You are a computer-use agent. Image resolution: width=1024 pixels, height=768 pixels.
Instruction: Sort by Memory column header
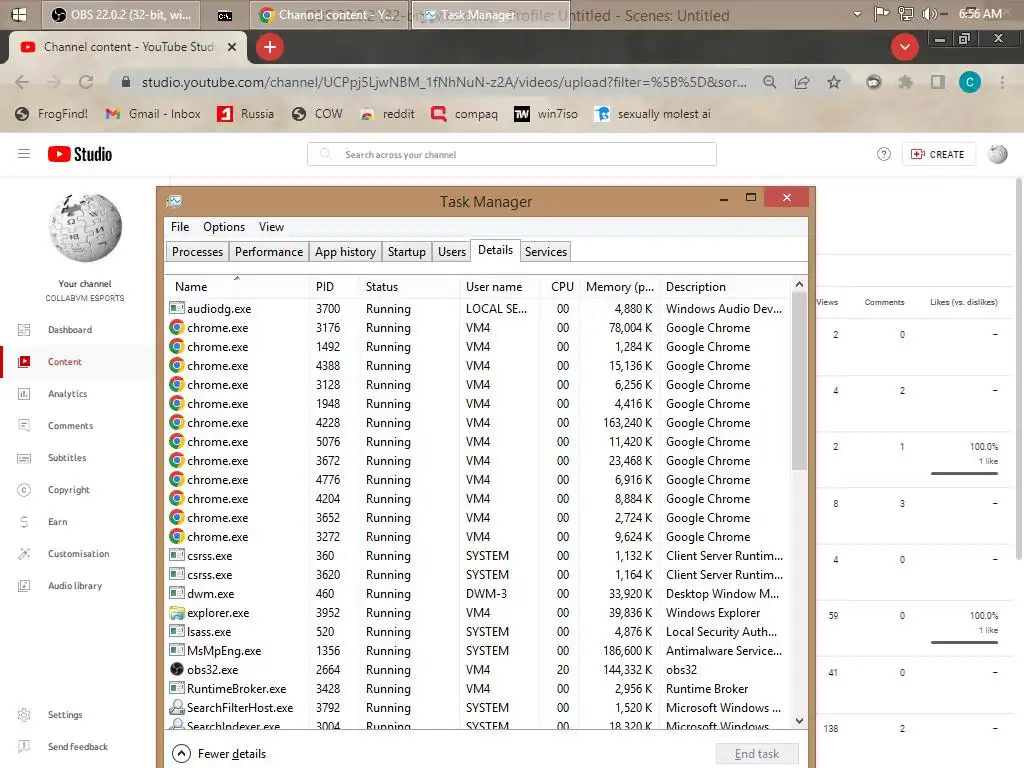(620, 287)
